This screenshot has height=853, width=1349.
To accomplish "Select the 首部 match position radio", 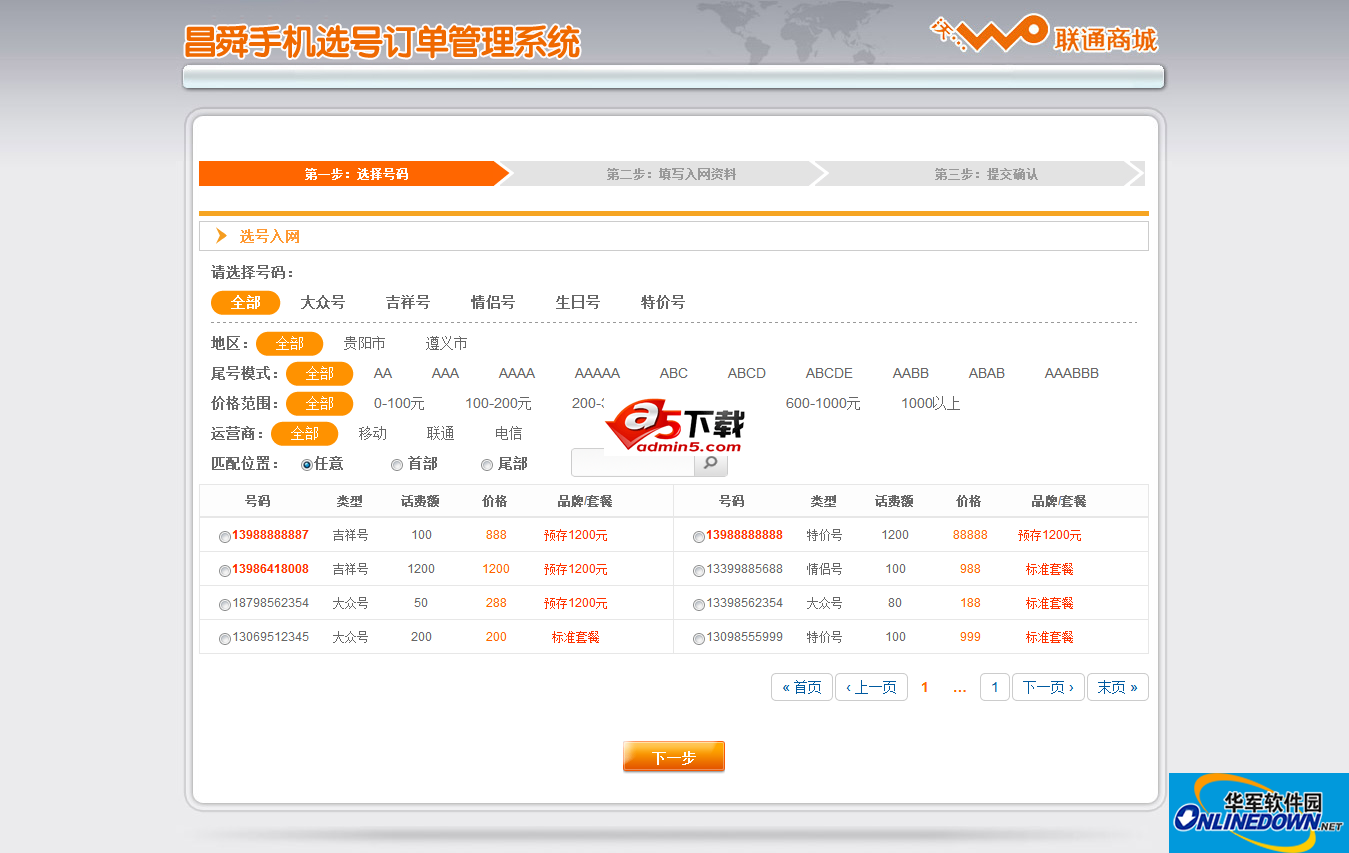I will point(397,463).
